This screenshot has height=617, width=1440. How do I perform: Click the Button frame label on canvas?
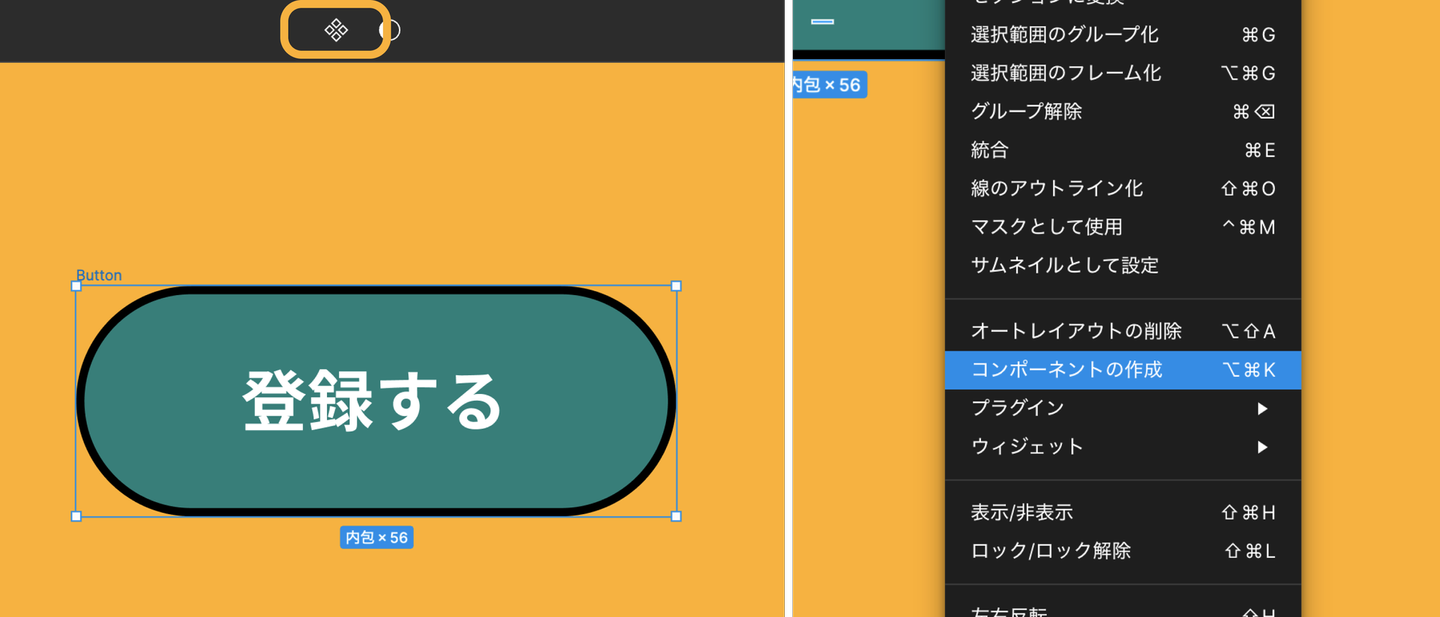[99, 275]
